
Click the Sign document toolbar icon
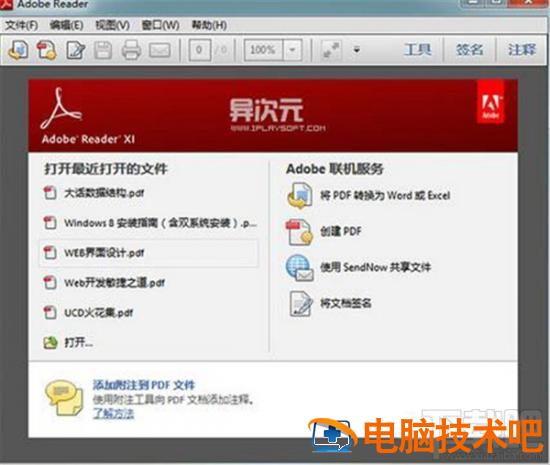point(75,50)
